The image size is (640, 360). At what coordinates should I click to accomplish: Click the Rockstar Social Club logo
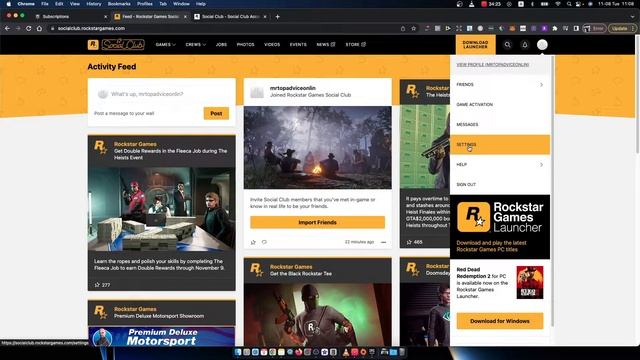[x=116, y=44]
